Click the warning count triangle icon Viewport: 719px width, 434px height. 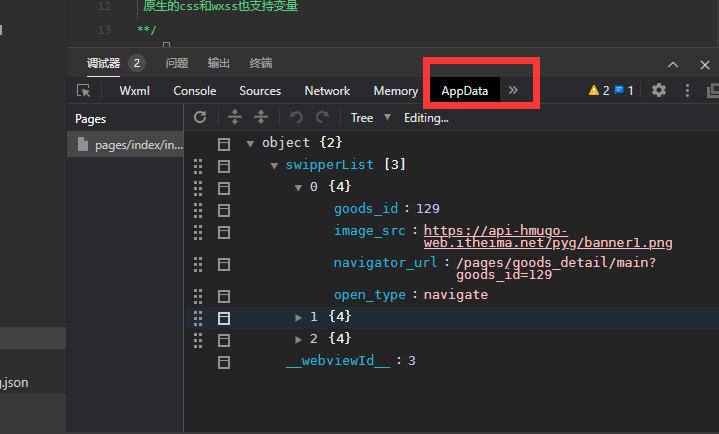click(x=594, y=90)
